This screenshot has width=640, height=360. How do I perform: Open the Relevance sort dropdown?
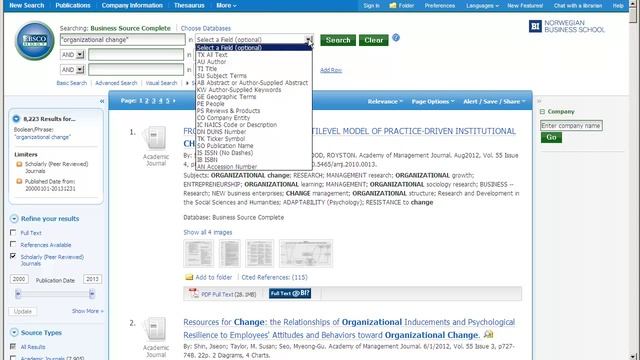click(385, 101)
